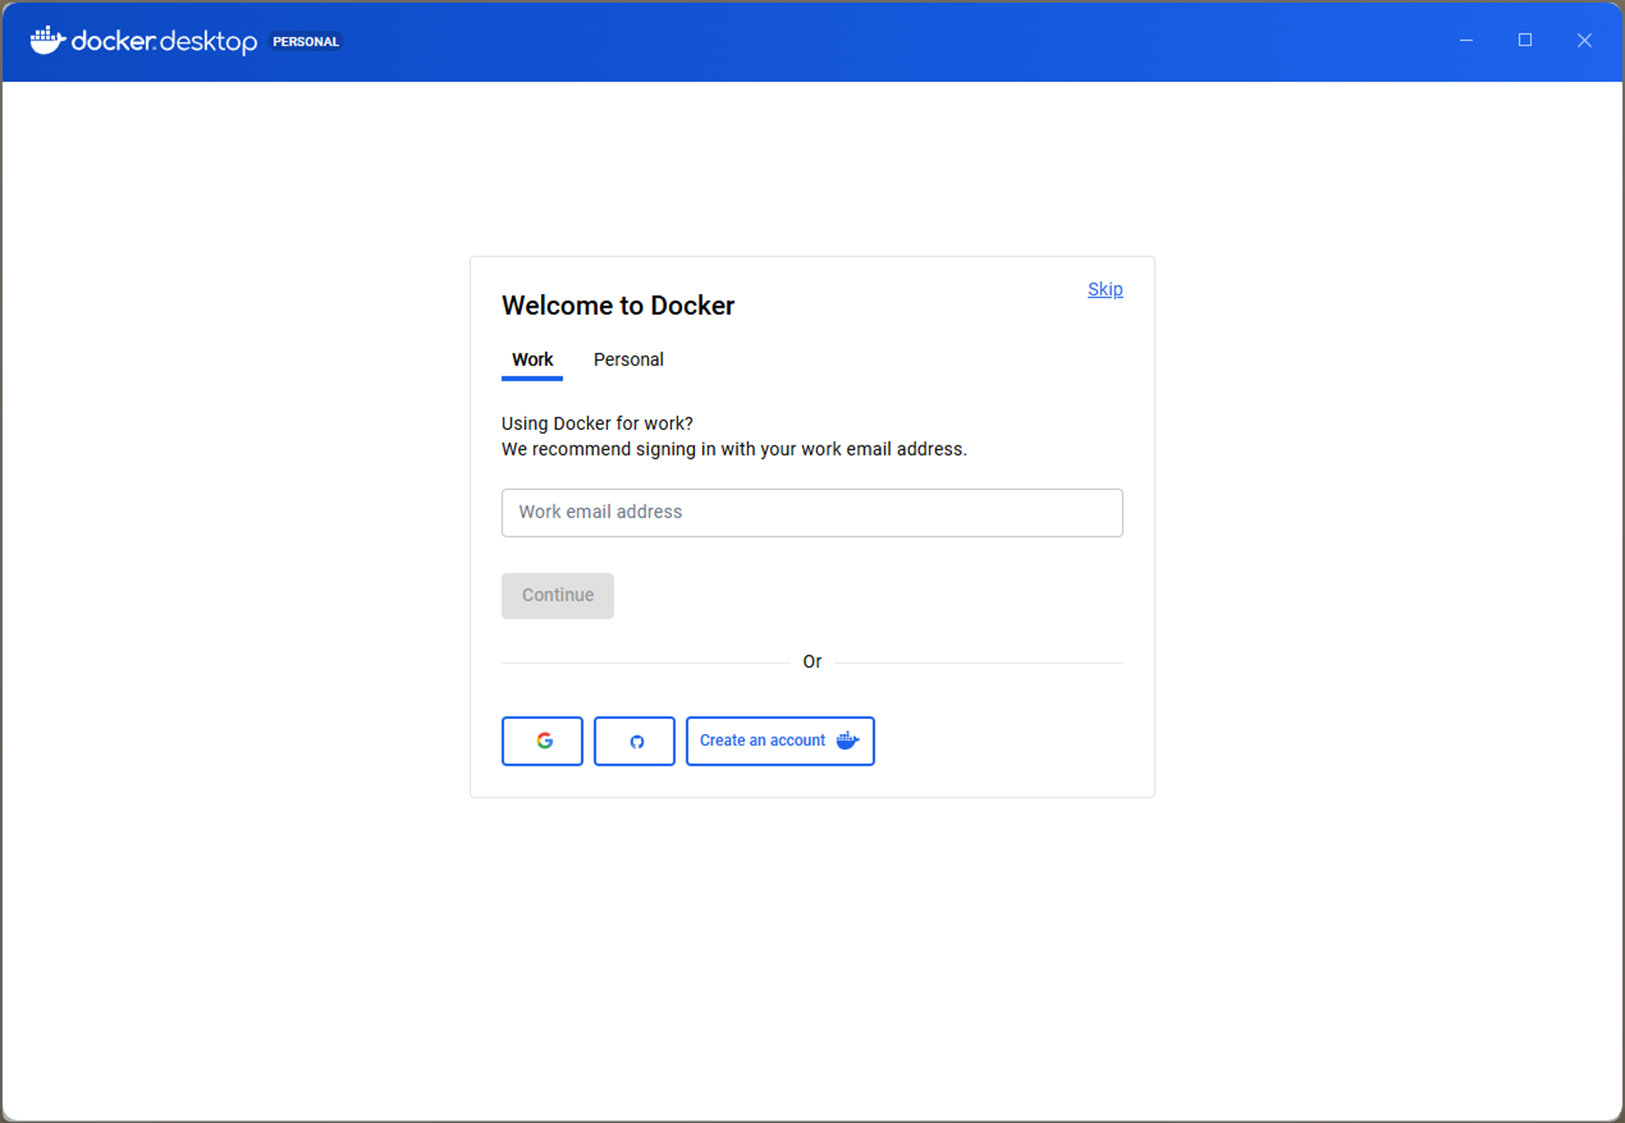Click the Create an account button
Viewport: 1625px width, 1123px height.
780,741
